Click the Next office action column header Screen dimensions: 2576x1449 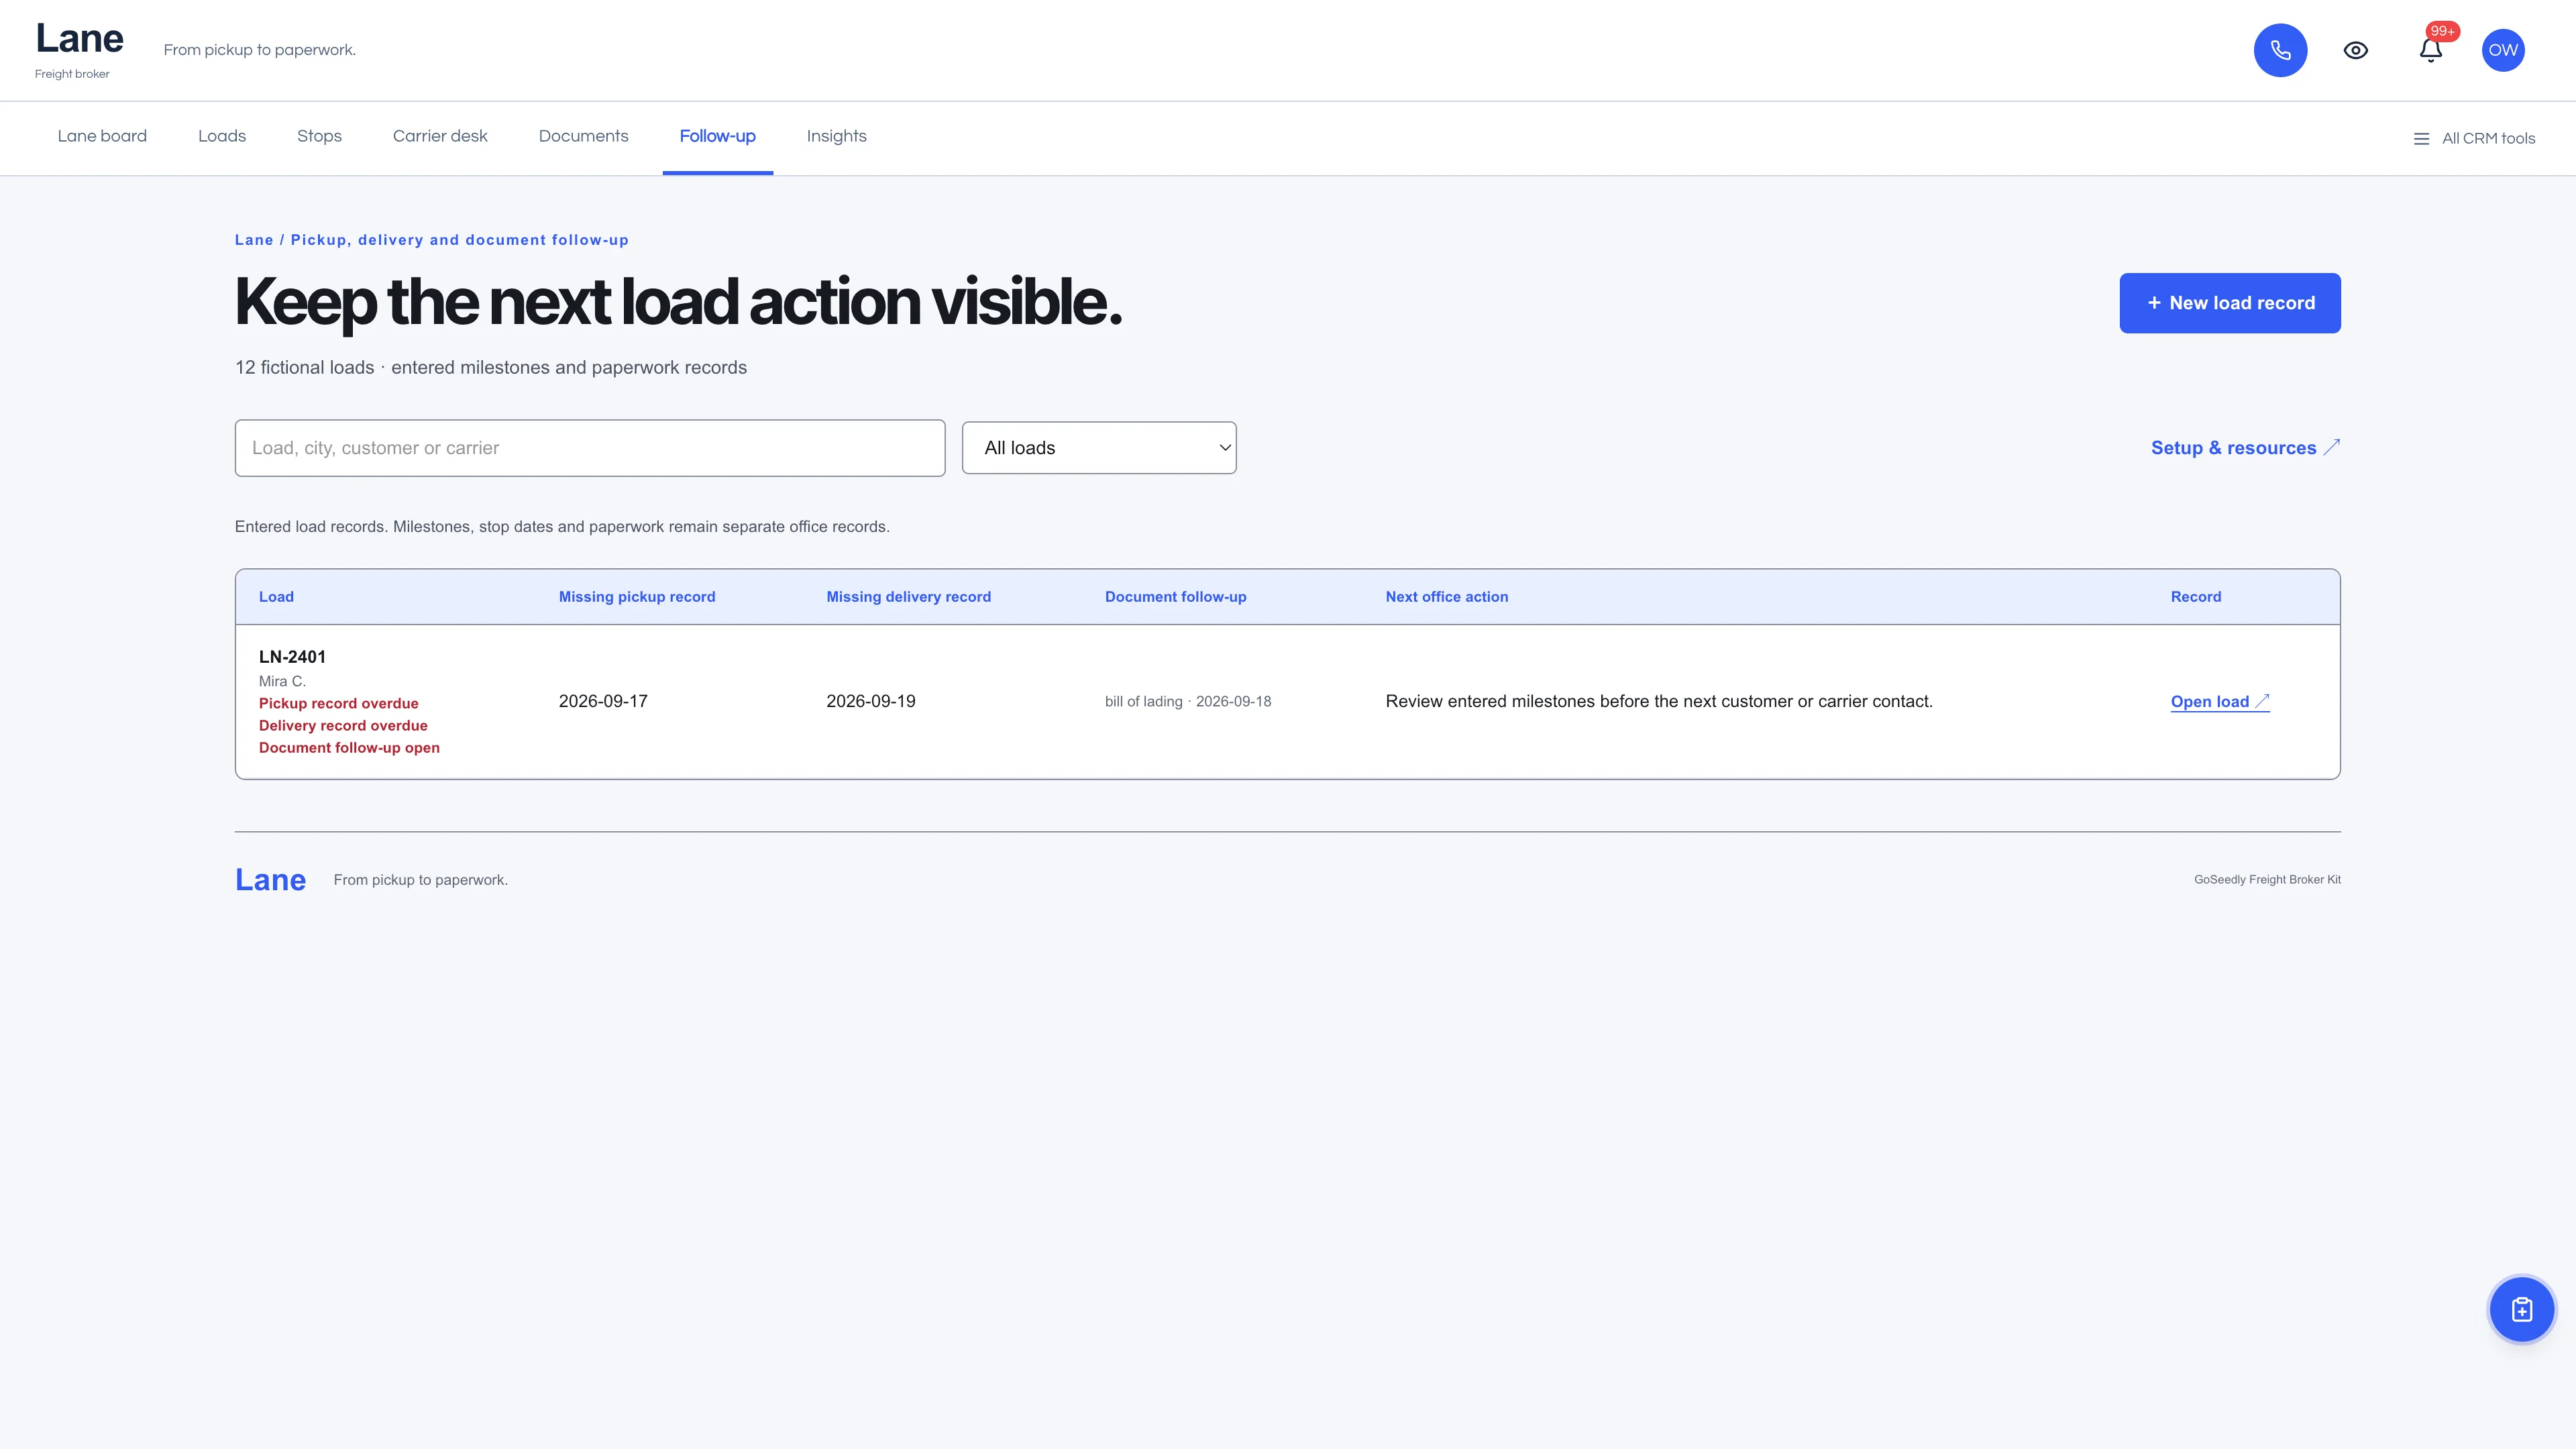1446,597
